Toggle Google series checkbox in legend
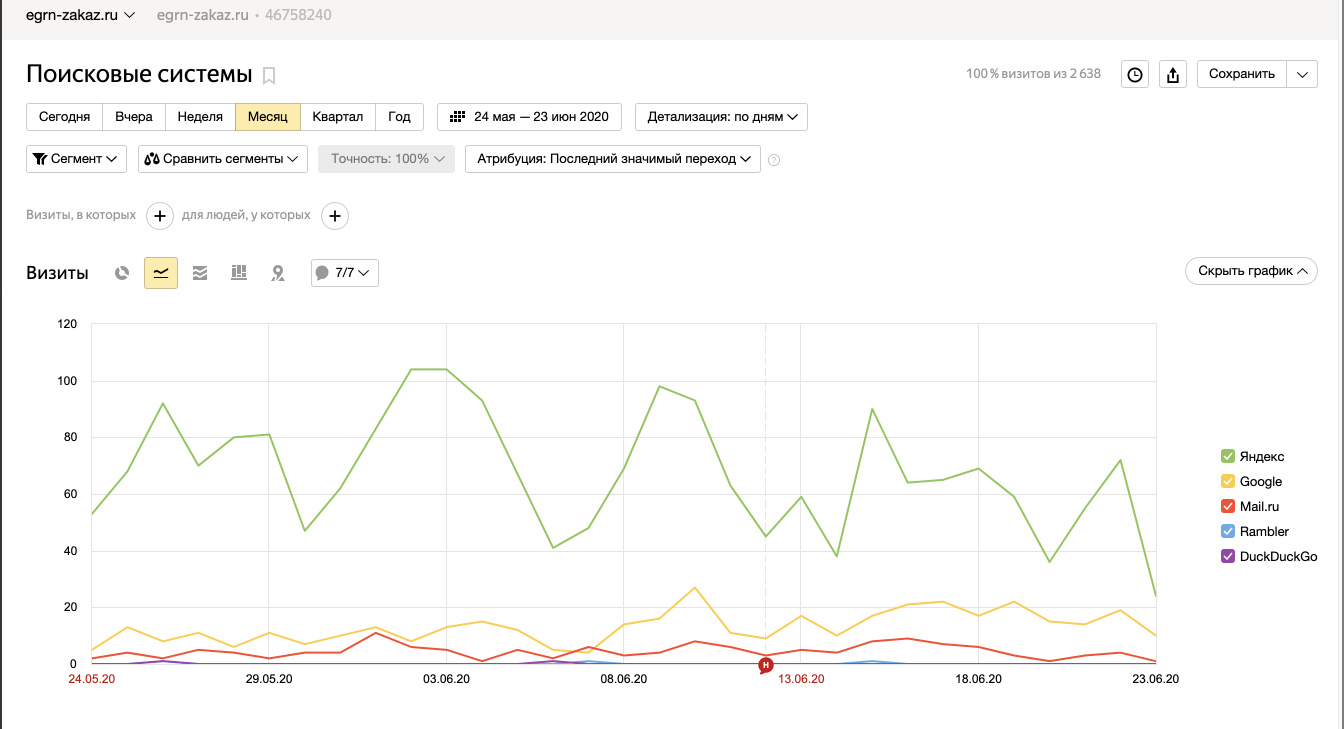 pyautogui.click(x=1227, y=481)
